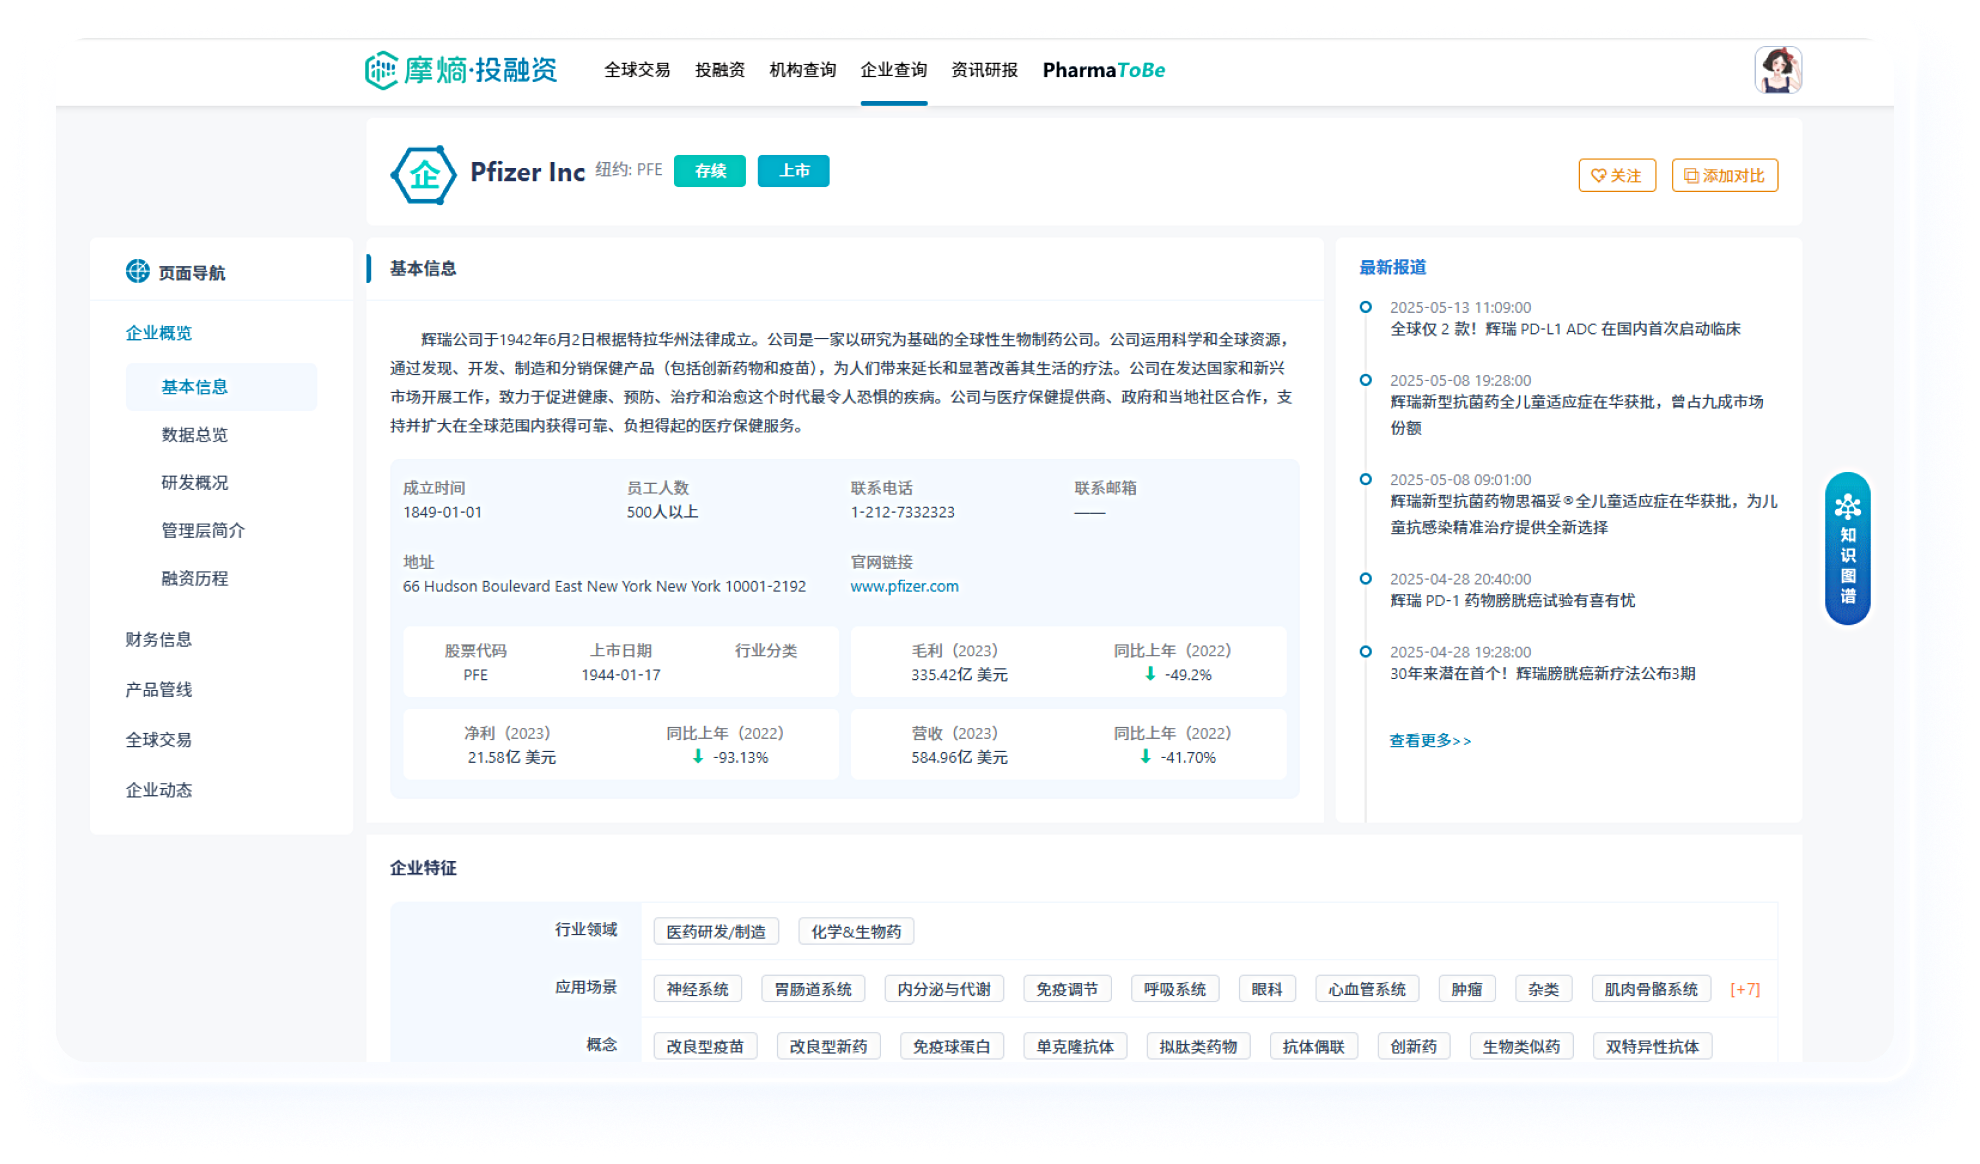Click the phone number 1-212-7332323

point(902,512)
